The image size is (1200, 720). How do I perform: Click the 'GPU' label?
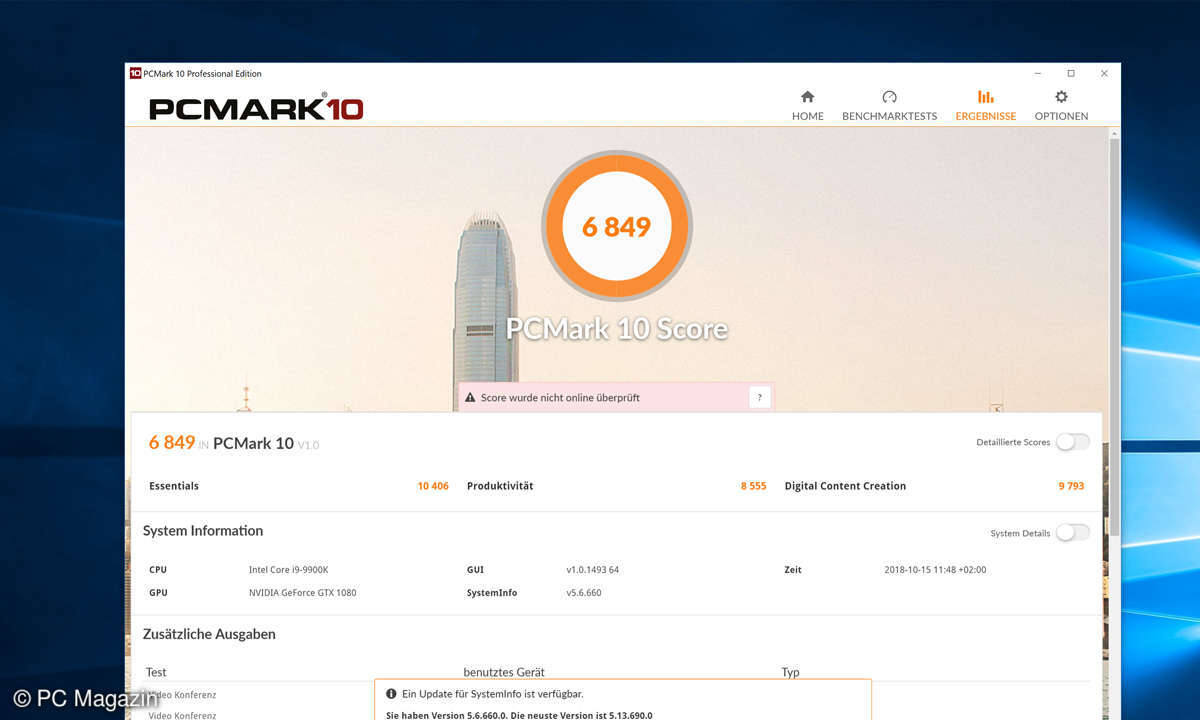click(158, 593)
